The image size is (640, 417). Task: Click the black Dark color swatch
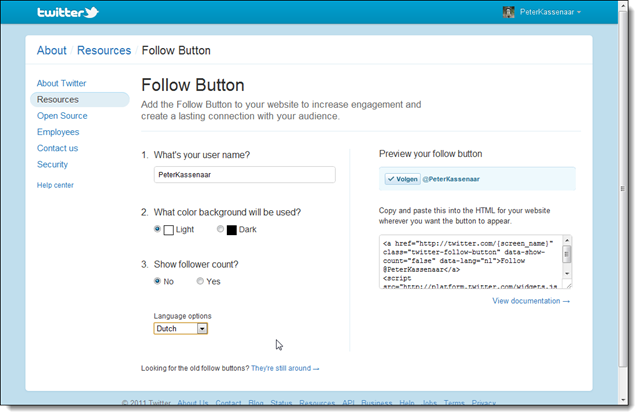point(231,230)
